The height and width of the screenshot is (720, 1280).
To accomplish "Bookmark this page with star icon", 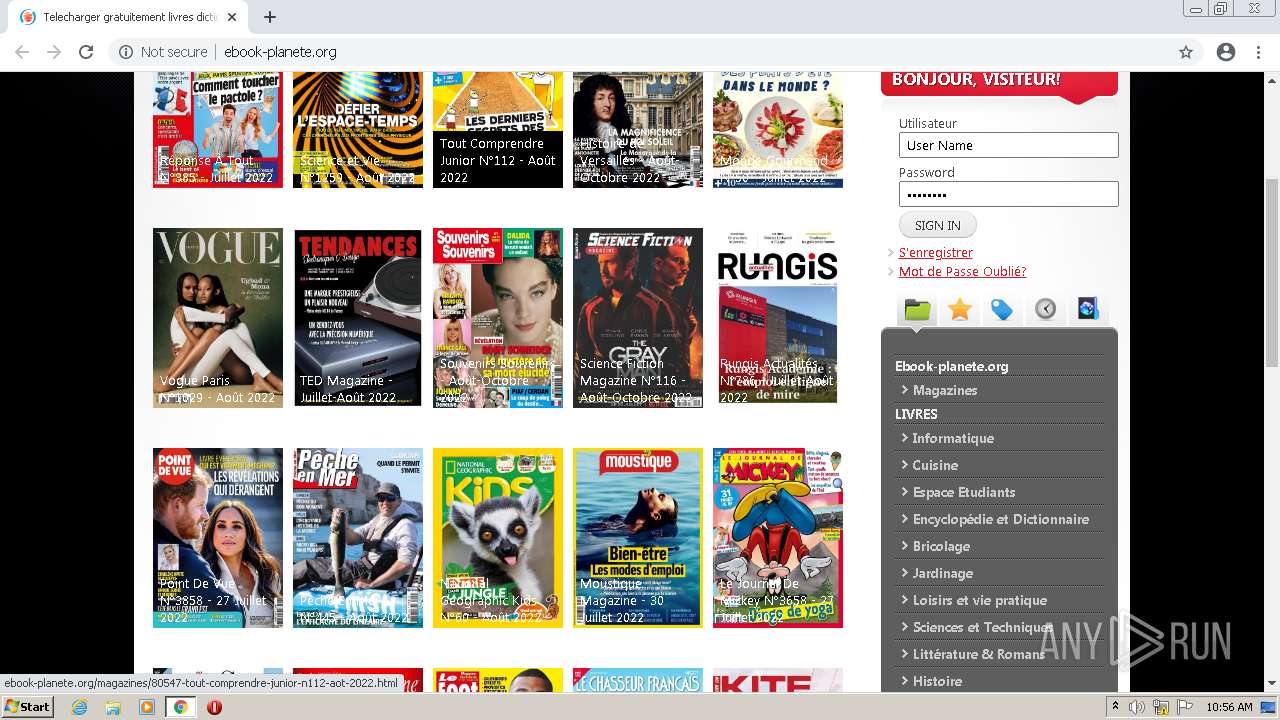I will click(1186, 52).
